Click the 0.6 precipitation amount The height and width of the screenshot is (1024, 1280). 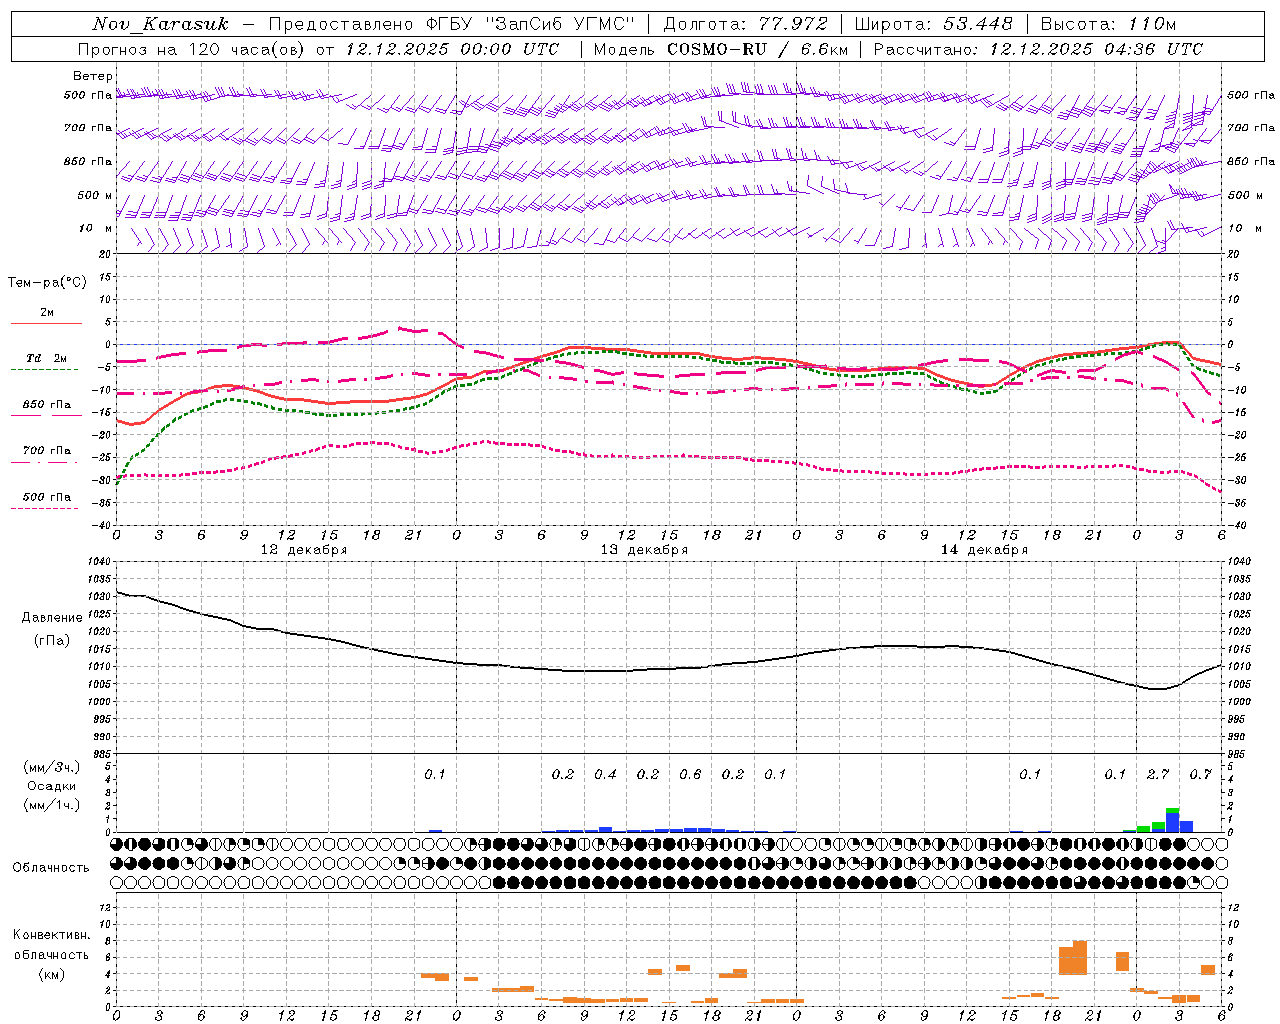pos(690,774)
